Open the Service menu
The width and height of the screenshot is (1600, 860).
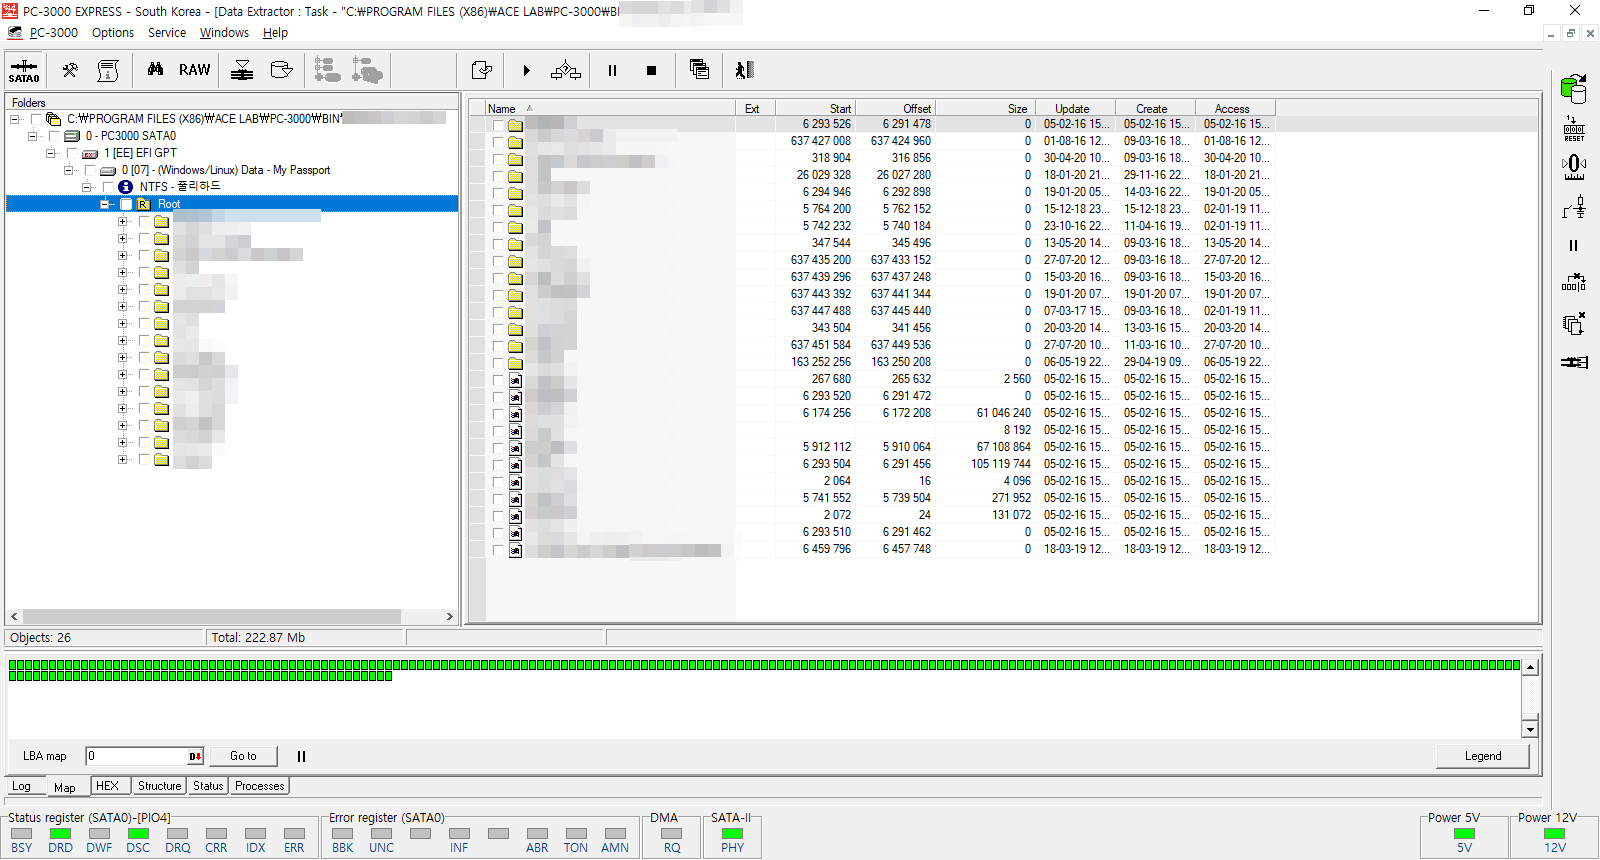pyautogui.click(x=166, y=33)
